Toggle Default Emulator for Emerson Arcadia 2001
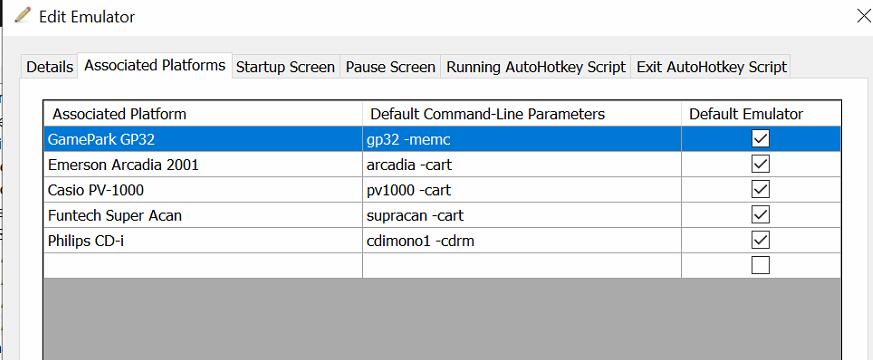 (760, 164)
